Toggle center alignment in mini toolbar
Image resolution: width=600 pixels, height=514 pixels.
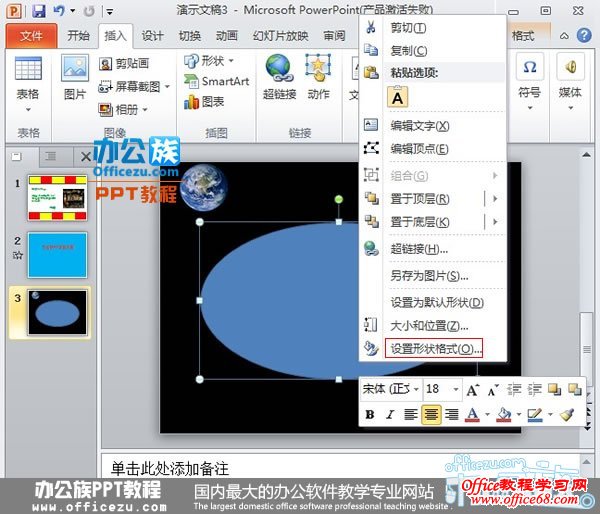pos(431,414)
